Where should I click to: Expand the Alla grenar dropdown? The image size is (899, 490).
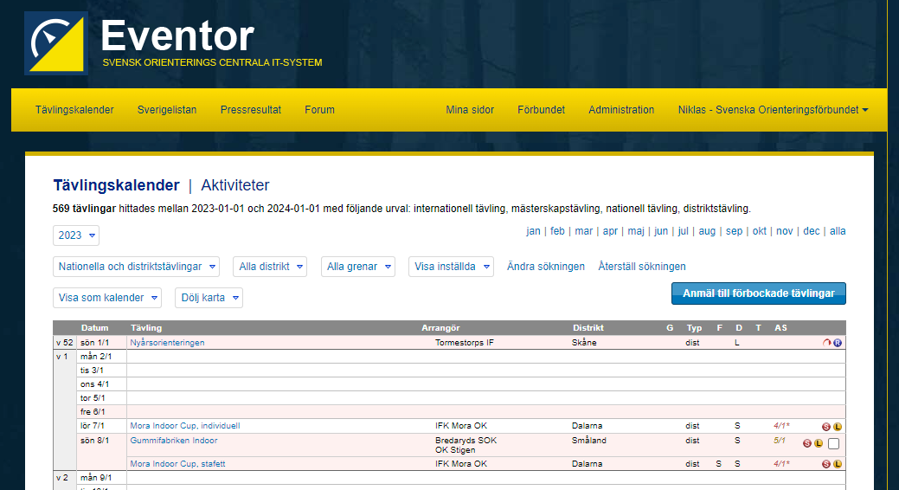pyautogui.click(x=358, y=266)
